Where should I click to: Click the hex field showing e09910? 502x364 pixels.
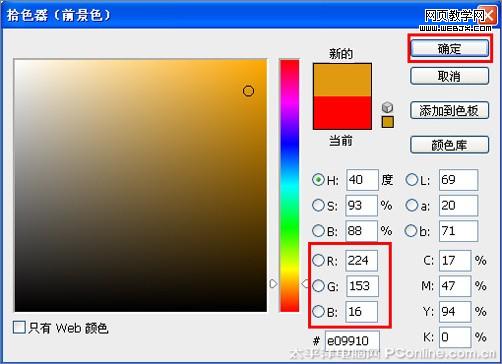(352, 341)
